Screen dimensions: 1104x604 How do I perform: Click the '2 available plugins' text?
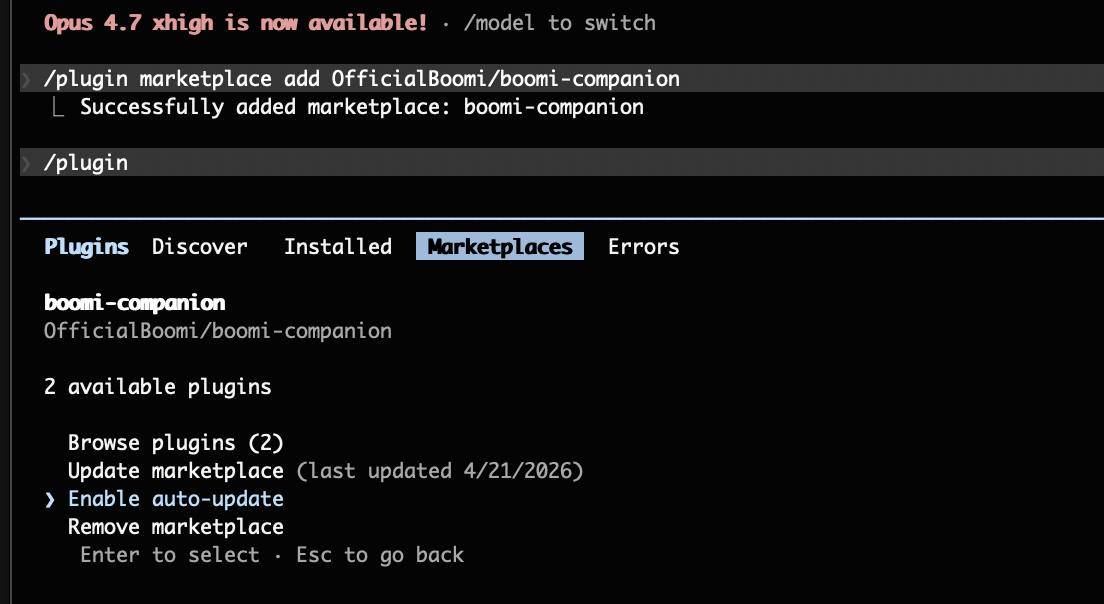point(158,386)
